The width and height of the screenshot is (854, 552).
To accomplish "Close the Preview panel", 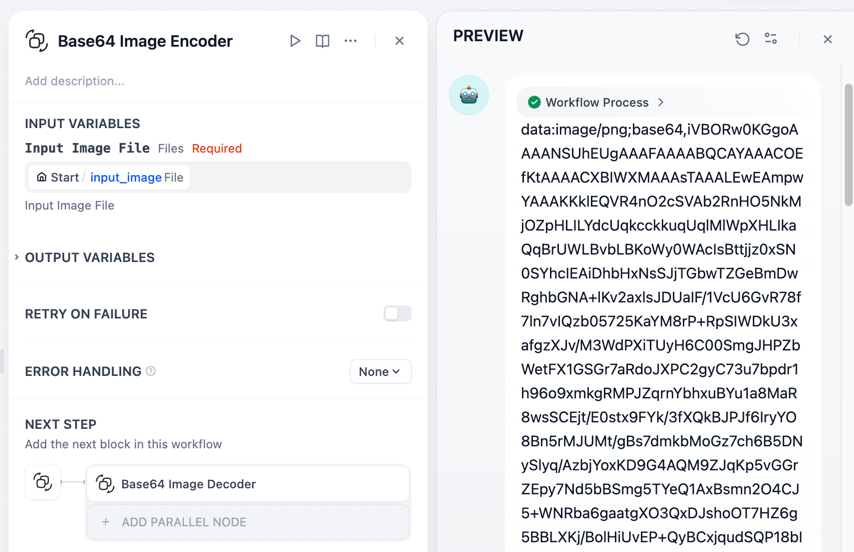I will pyautogui.click(x=827, y=39).
